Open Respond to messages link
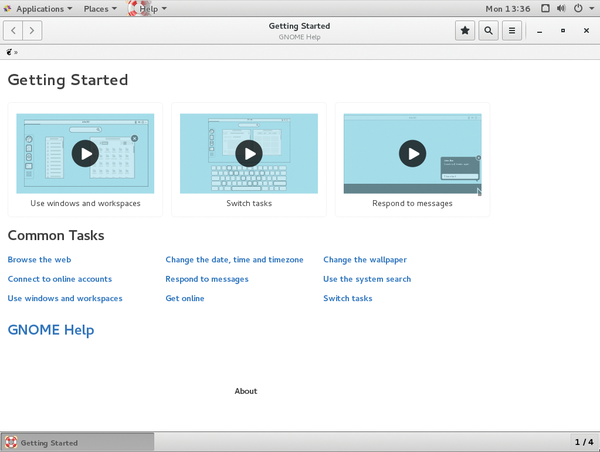This screenshot has width=600, height=452. click(207, 279)
